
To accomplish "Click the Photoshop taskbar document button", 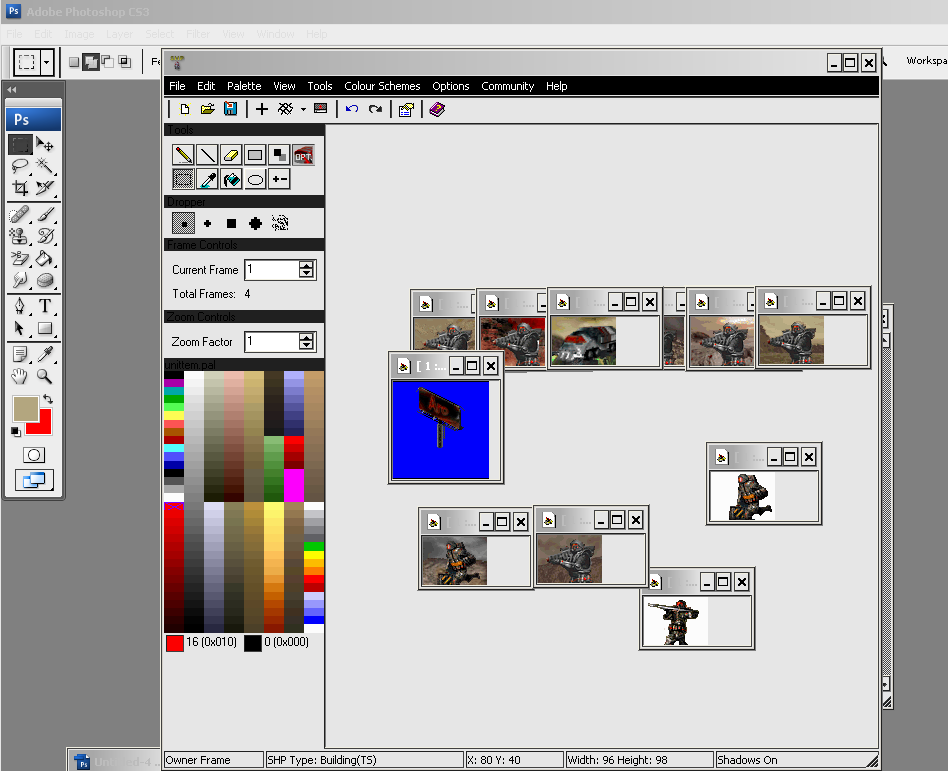I will (x=112, y=761).
